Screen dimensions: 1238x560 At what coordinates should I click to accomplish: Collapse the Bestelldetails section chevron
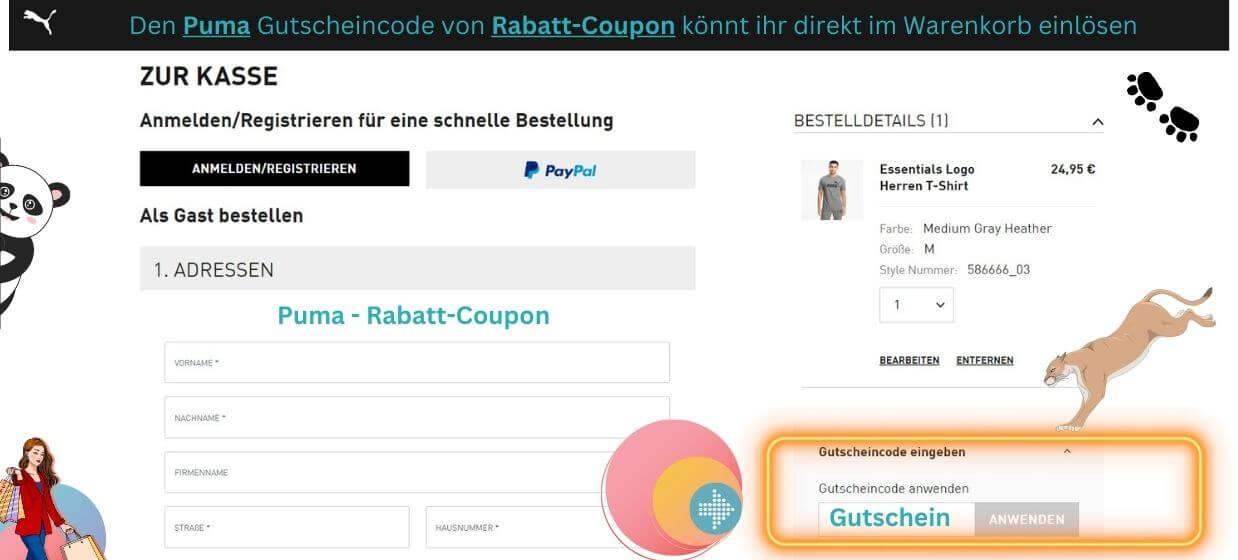[x=1097, y=122]
